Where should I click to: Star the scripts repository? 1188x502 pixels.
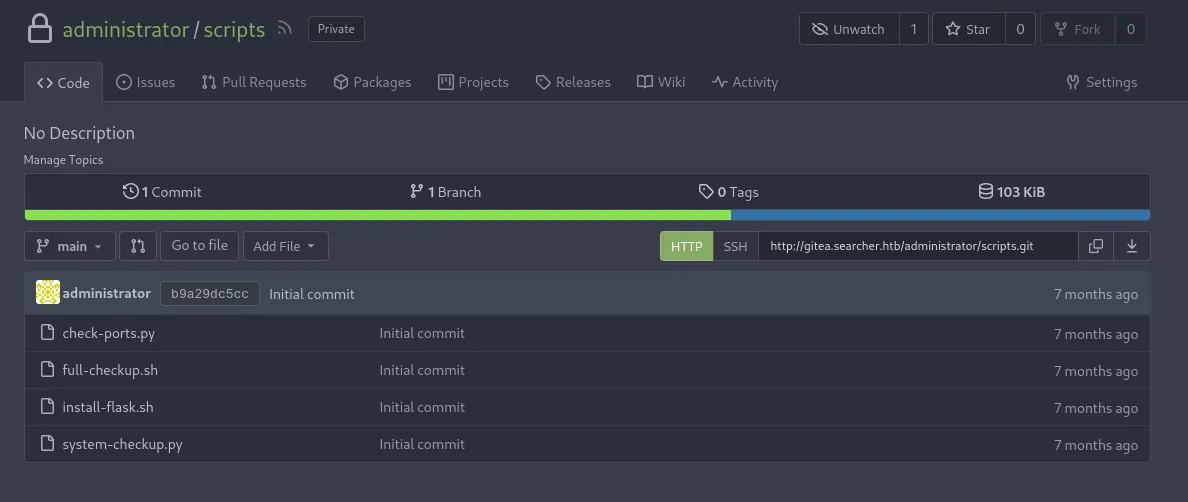point(967,29)
